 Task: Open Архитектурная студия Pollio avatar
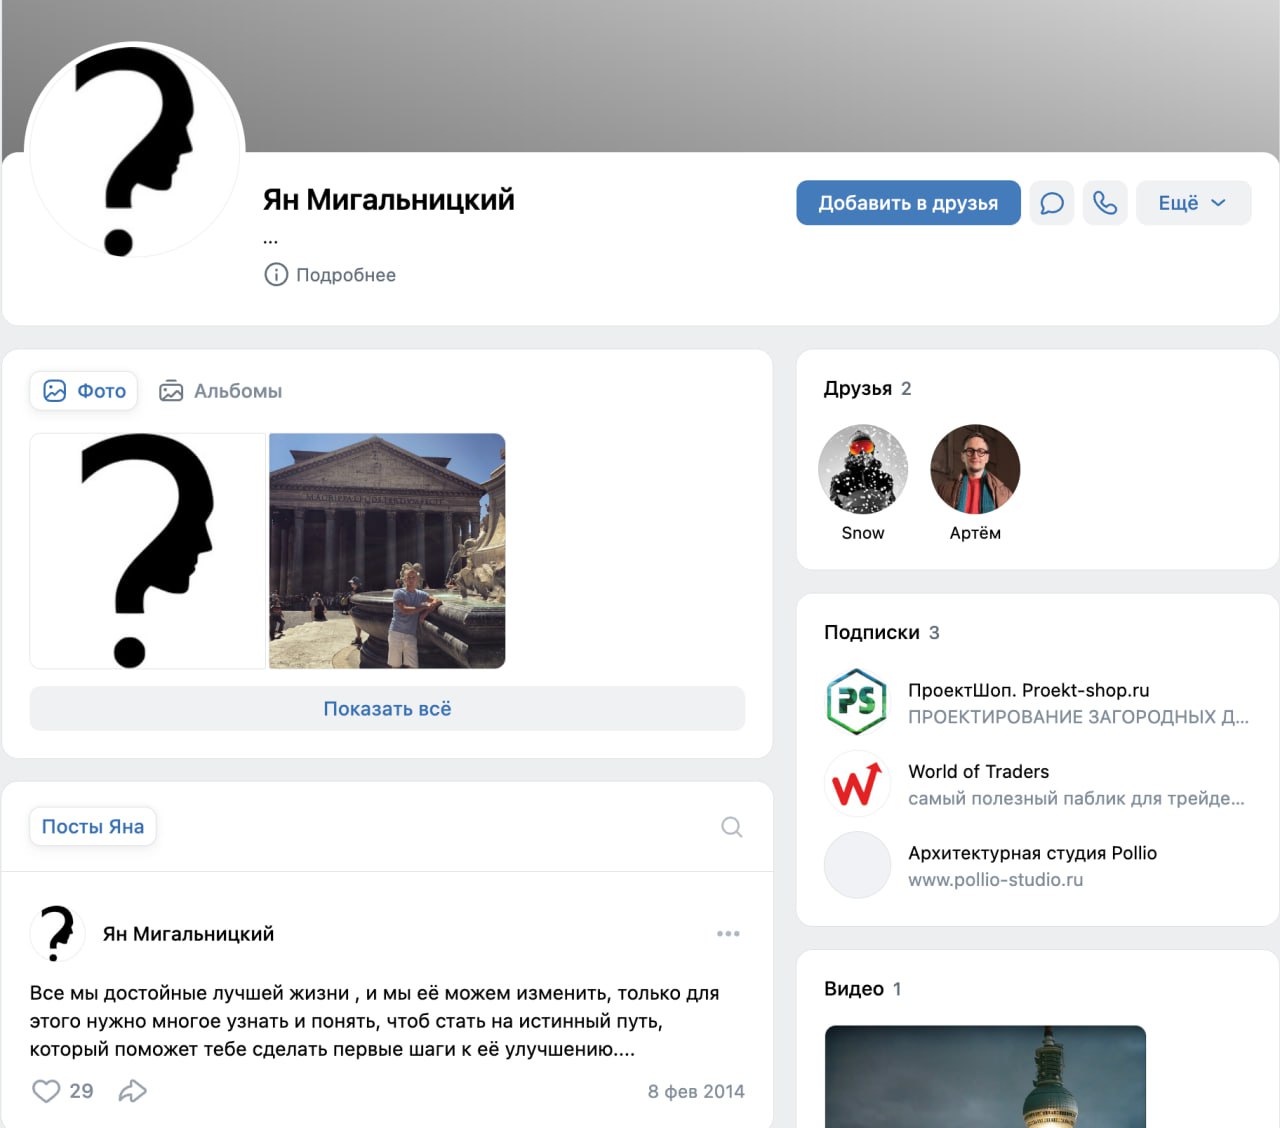(x=857, y=865)
